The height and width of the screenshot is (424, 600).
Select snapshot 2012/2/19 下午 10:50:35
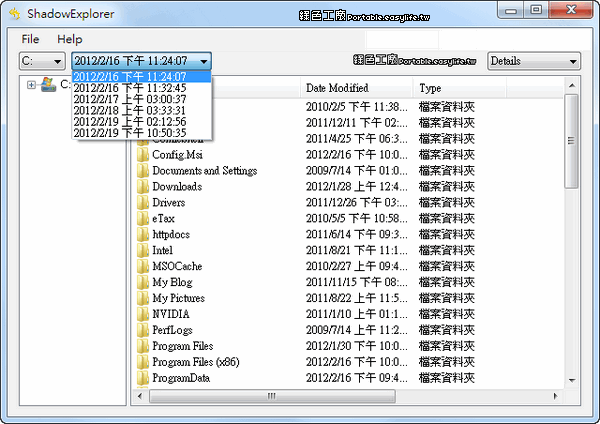click(x=141, y=133)
